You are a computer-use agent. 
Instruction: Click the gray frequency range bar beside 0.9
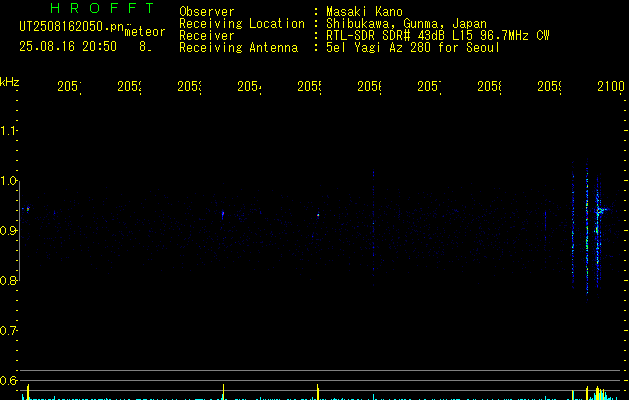point(19,231)
